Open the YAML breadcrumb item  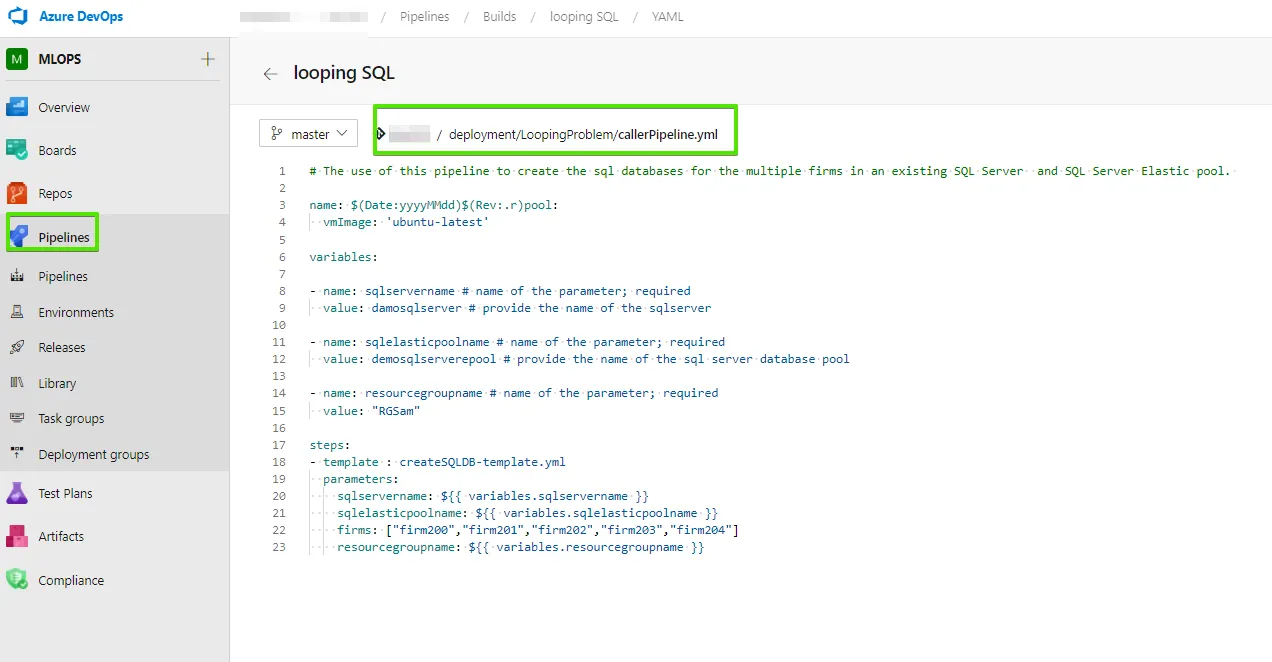tap(666, 16)
